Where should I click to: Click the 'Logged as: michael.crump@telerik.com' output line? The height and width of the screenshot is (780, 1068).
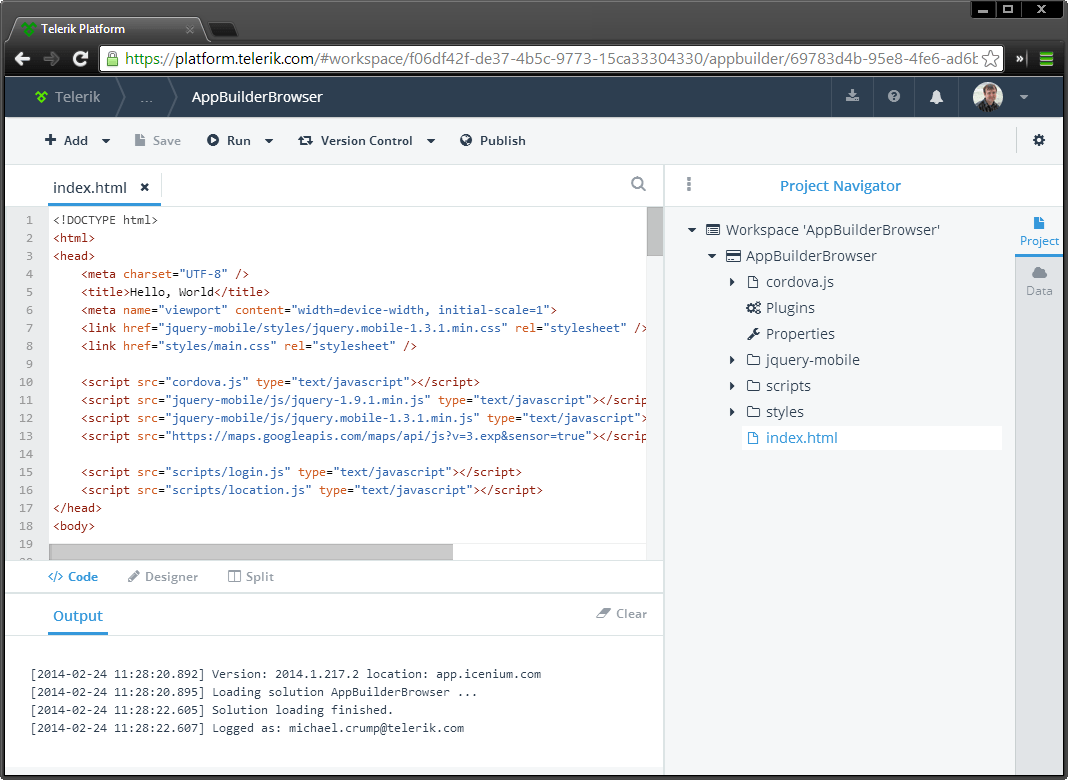click(338, 728)
